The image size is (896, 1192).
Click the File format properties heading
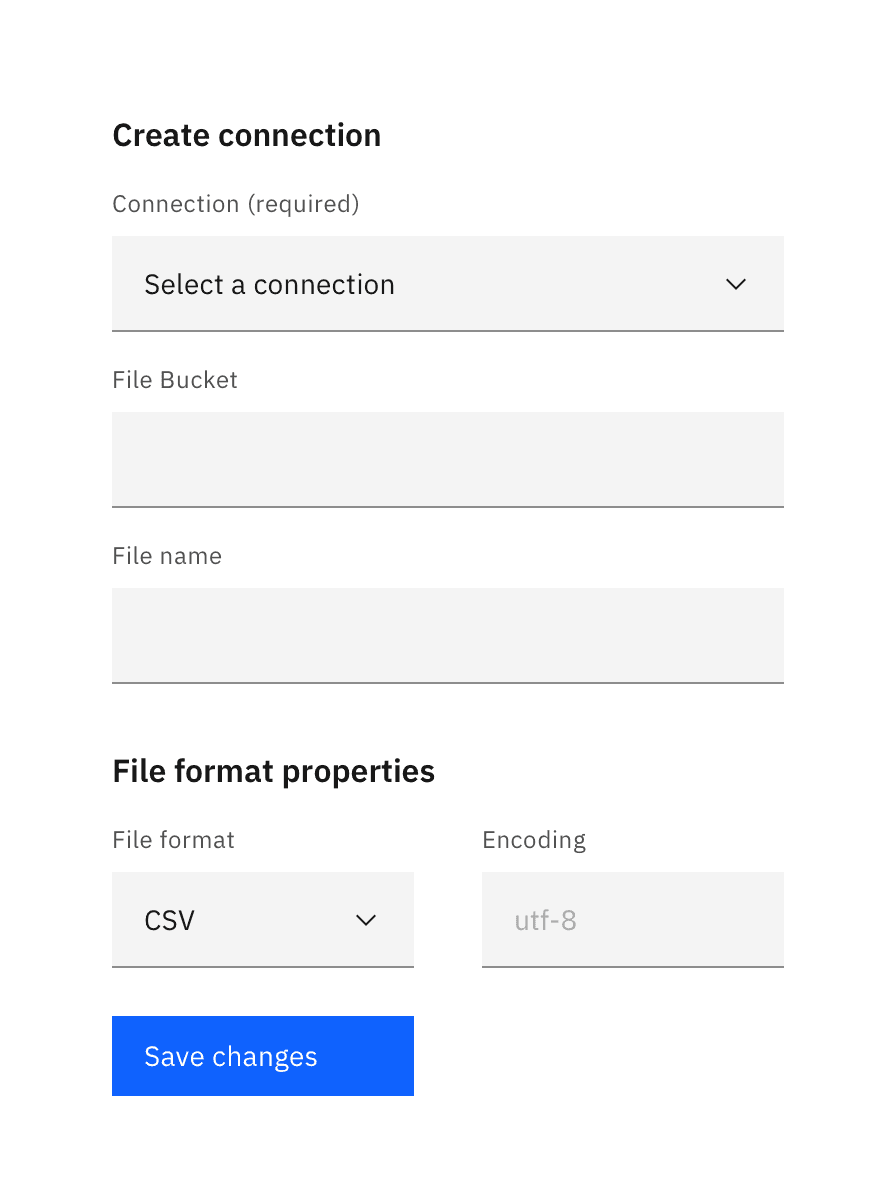coord(273,771)
